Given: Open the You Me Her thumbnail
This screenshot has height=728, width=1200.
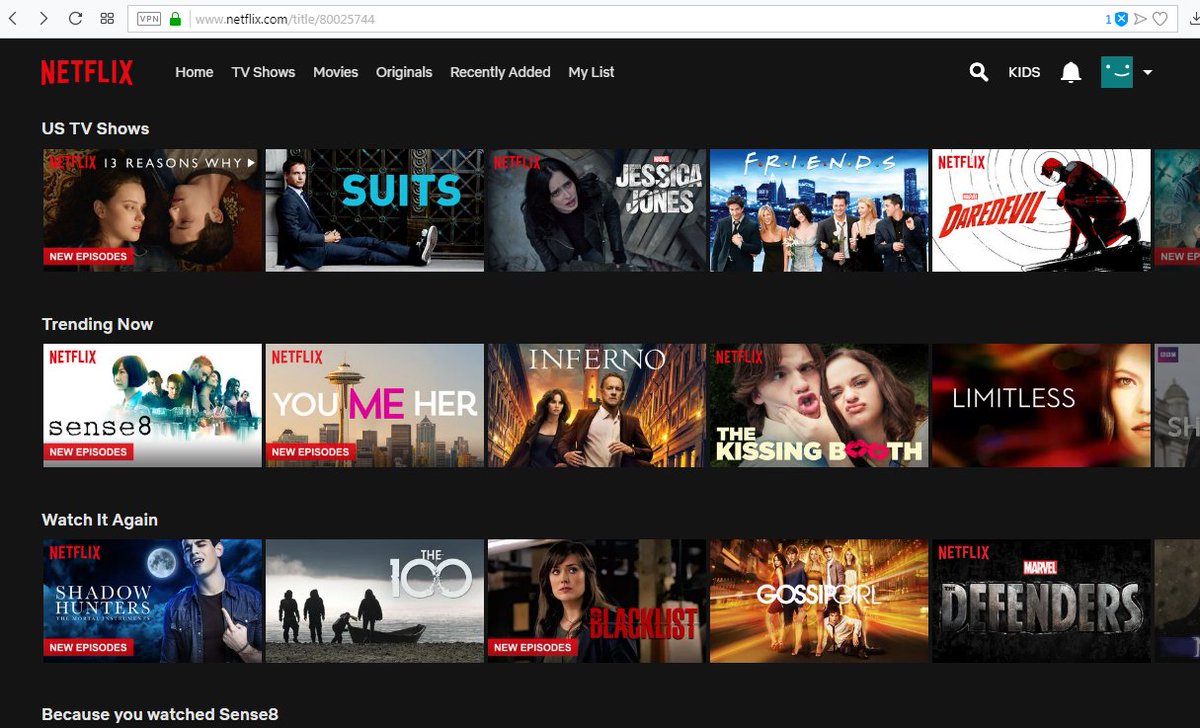Looking at the screenshot, I should click(x=374, y=405).
